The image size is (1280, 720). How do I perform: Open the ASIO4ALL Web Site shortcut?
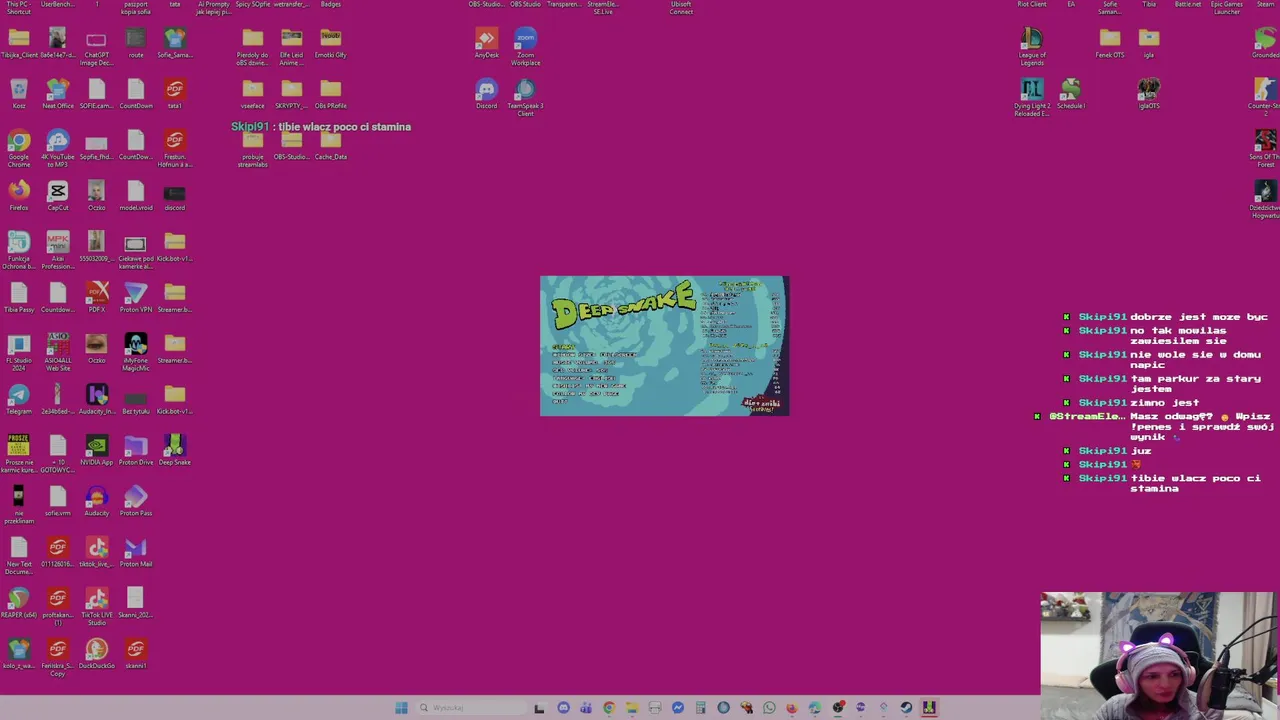pos(58,349)
